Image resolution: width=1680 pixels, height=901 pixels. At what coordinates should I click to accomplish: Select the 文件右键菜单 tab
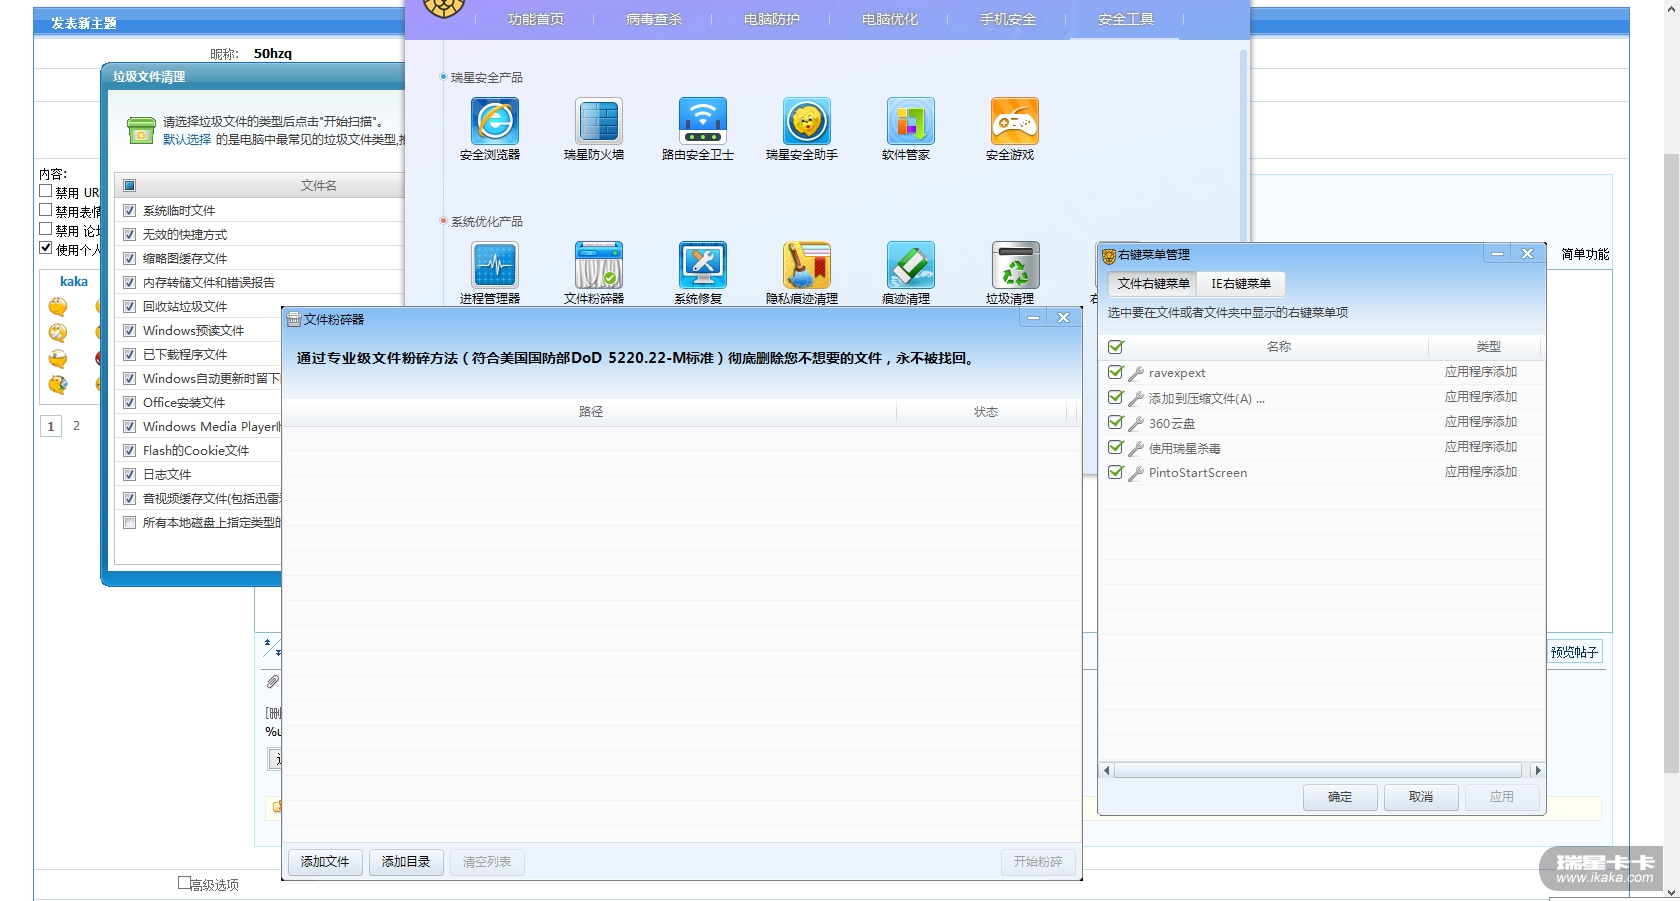[1153, 284]
